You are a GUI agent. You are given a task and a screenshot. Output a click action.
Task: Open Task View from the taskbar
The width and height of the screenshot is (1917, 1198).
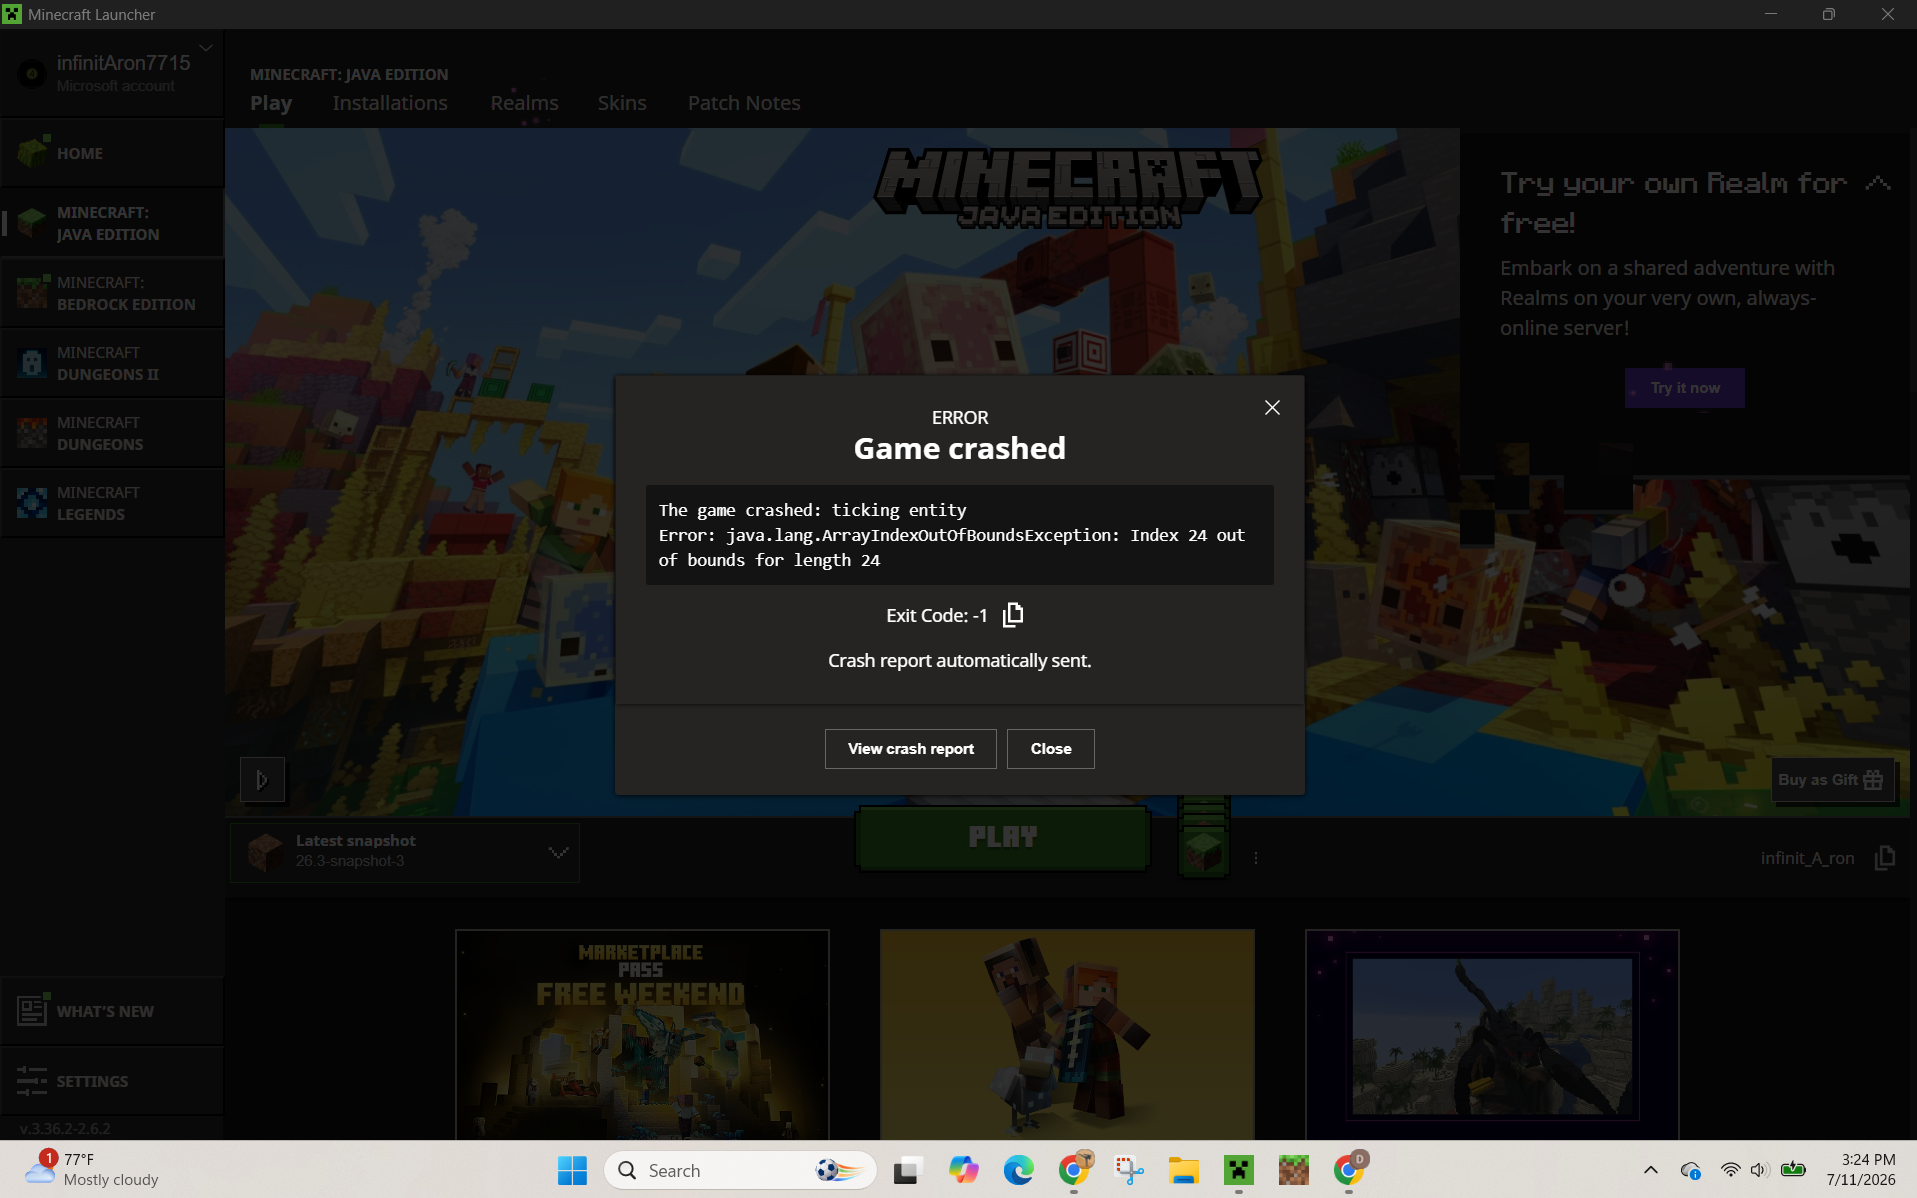[x=908, y=1170]
